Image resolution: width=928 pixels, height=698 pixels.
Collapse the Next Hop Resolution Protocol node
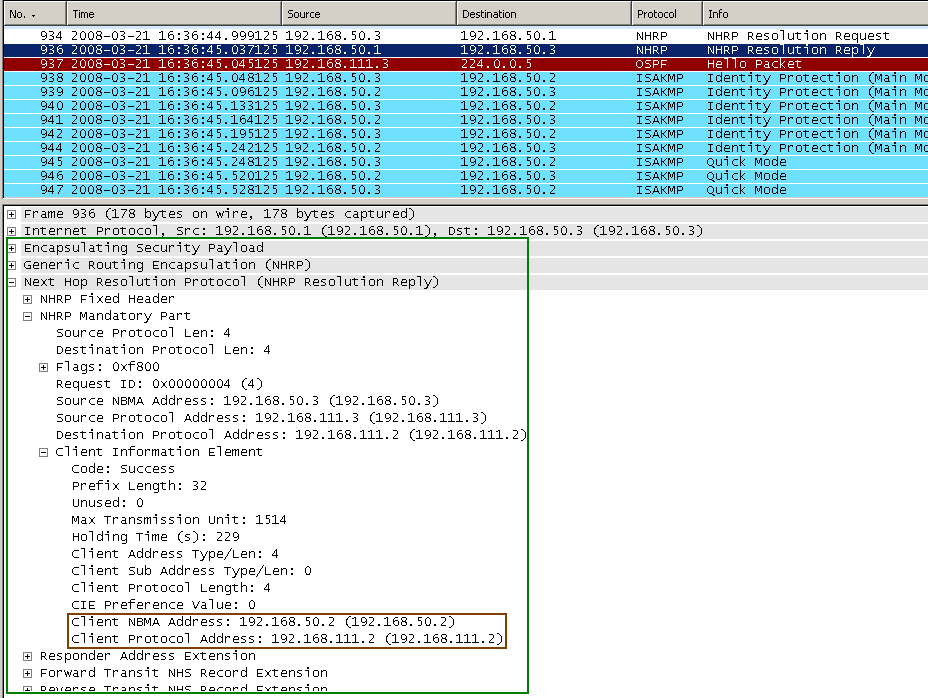(x=11, y=282)
